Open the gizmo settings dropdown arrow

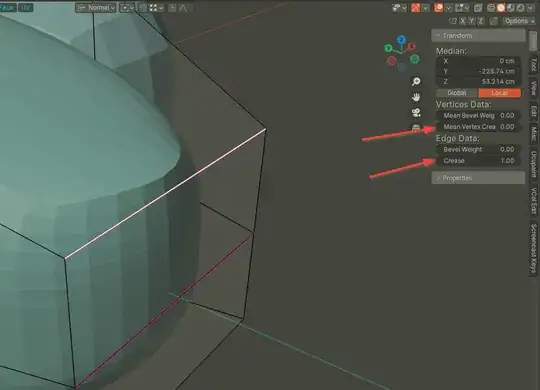[426, 8]
